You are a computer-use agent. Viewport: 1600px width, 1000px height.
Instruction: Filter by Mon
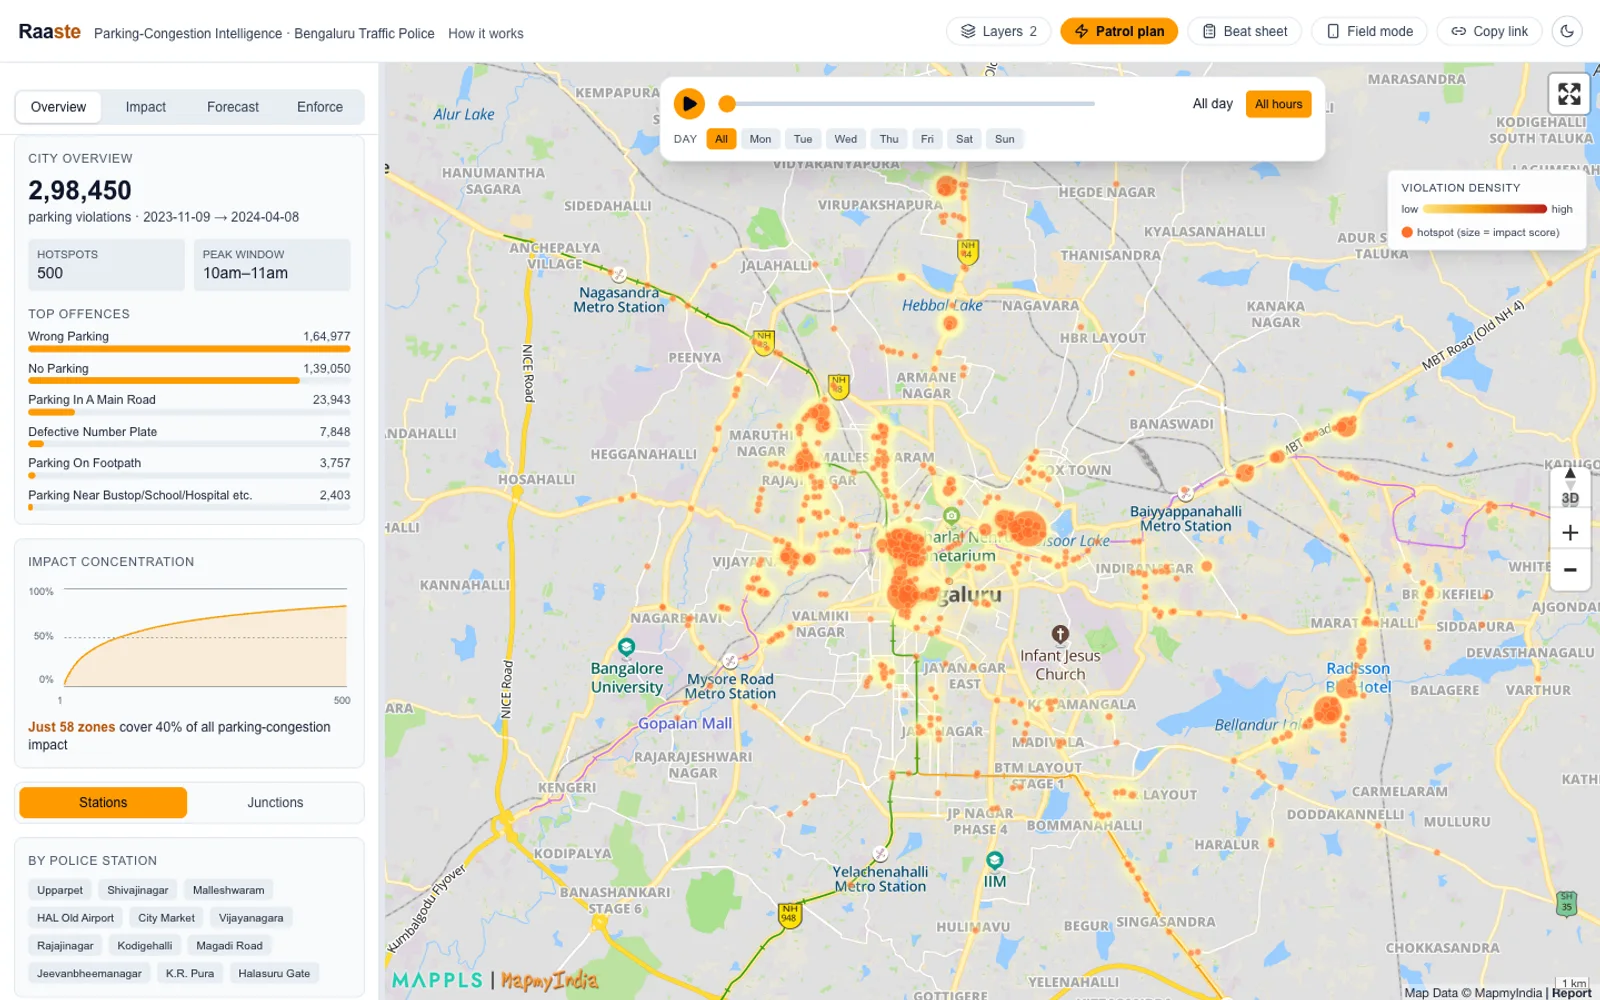pos(760,139)
